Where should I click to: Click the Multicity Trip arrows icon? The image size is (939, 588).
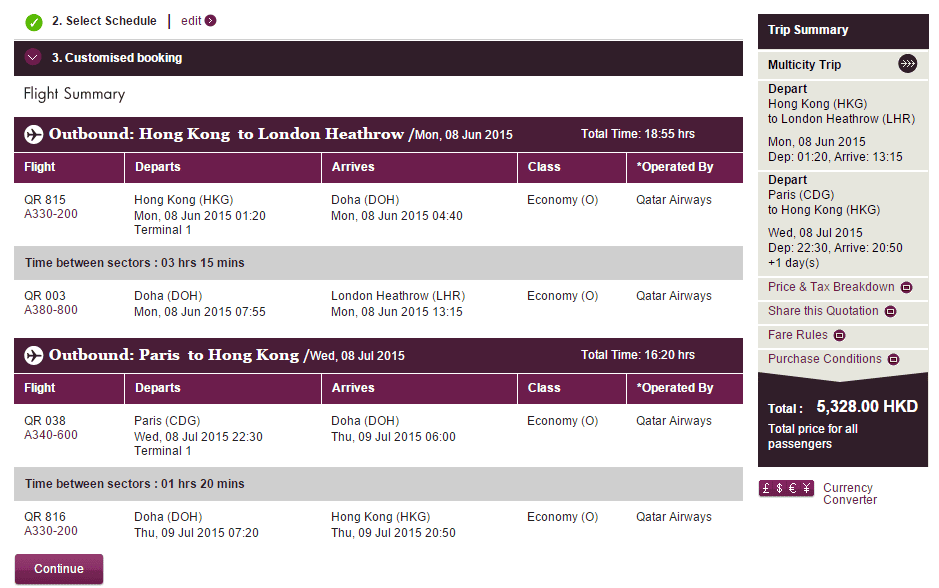click(907, 64)
